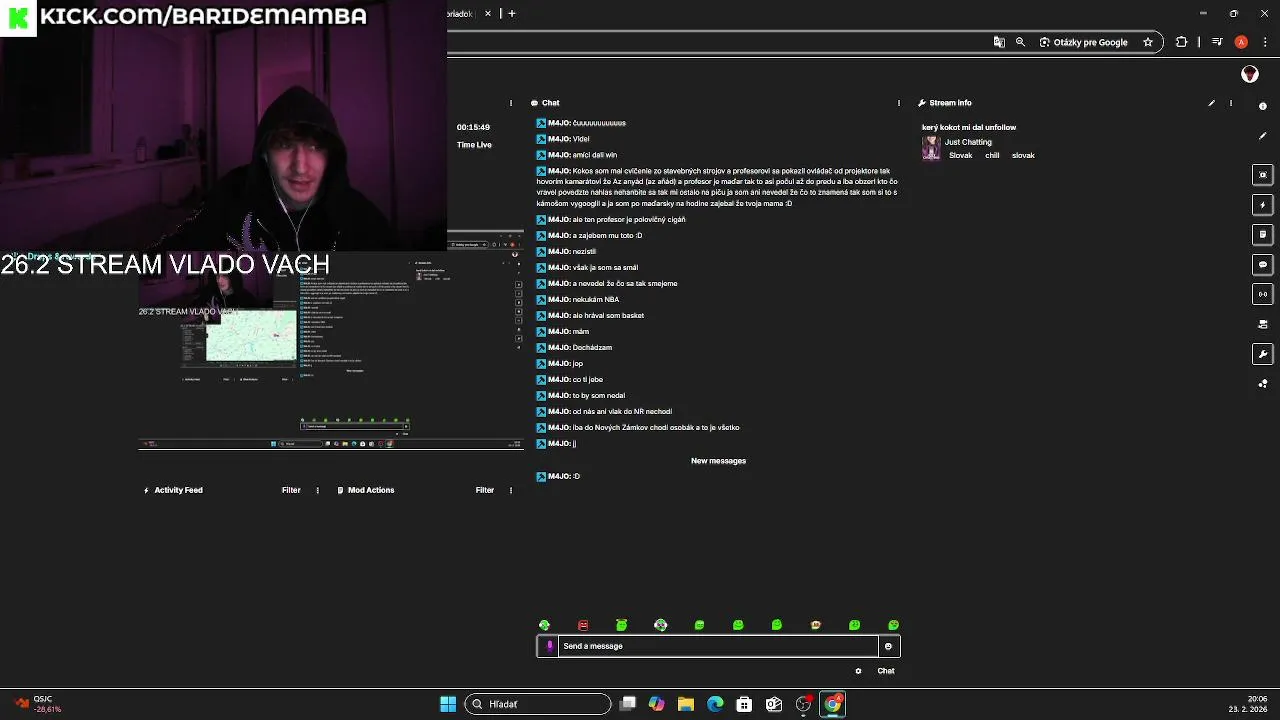Bookmark this page with star icon
This screenshot has height=720, width=1280.
pos(1148,42)
